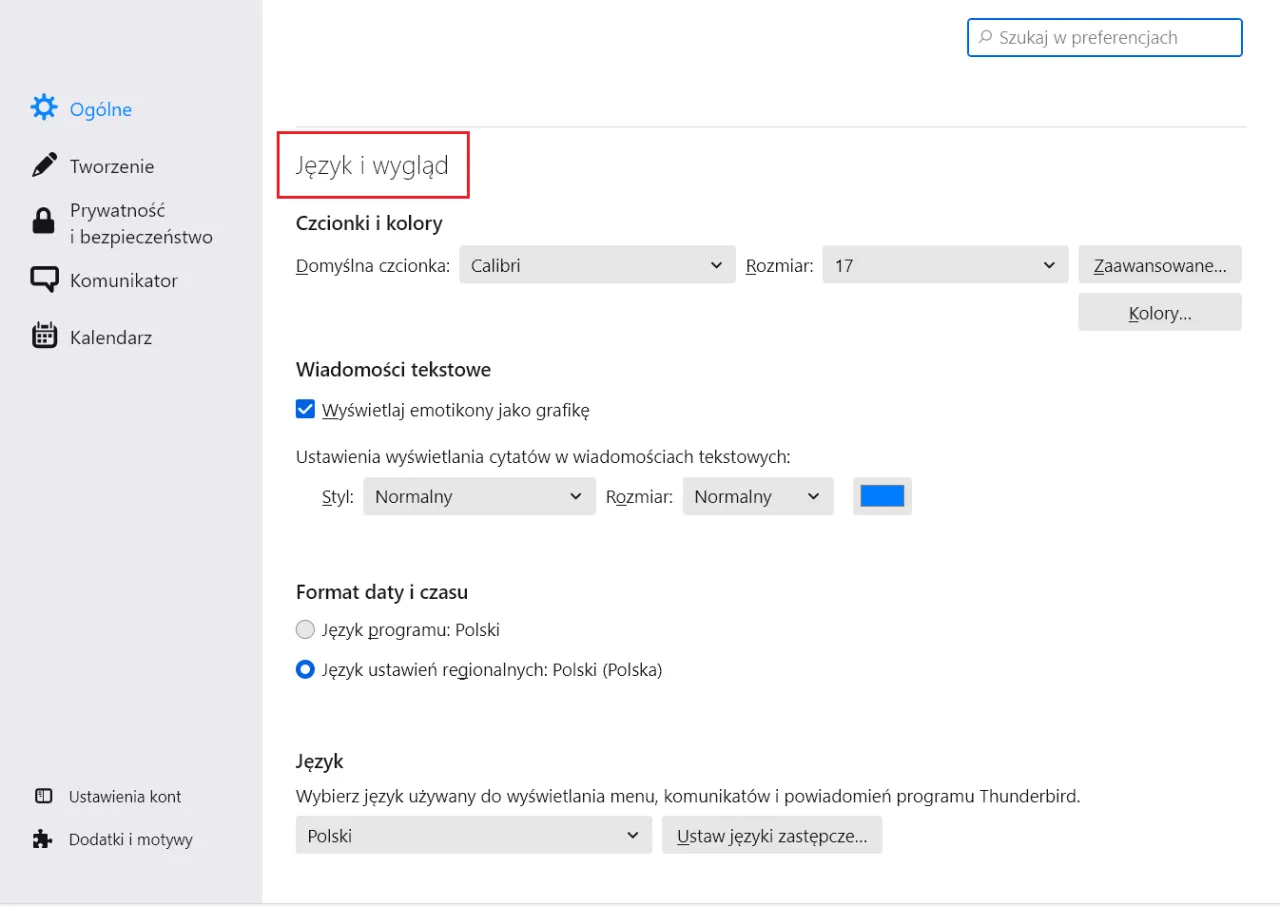This screenshot has height=906, width=1280.
Task: Open the Tworzenie section from the sidebar
Action: (111, 165)
